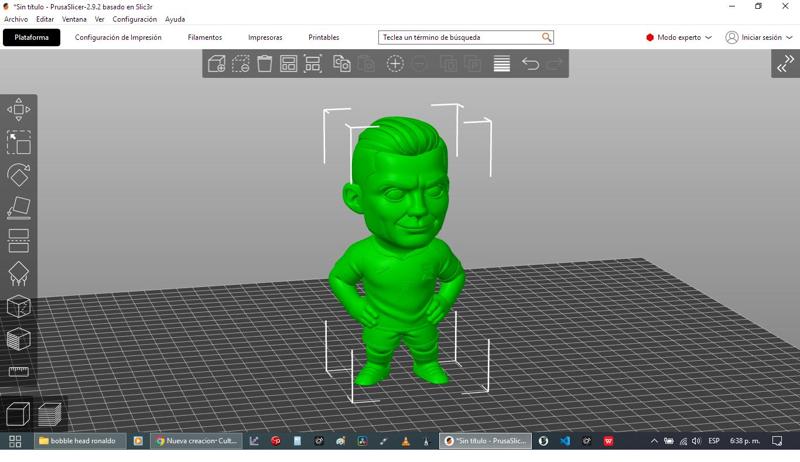Open the Ver menu
800x462 pixels.
point(99,19)
